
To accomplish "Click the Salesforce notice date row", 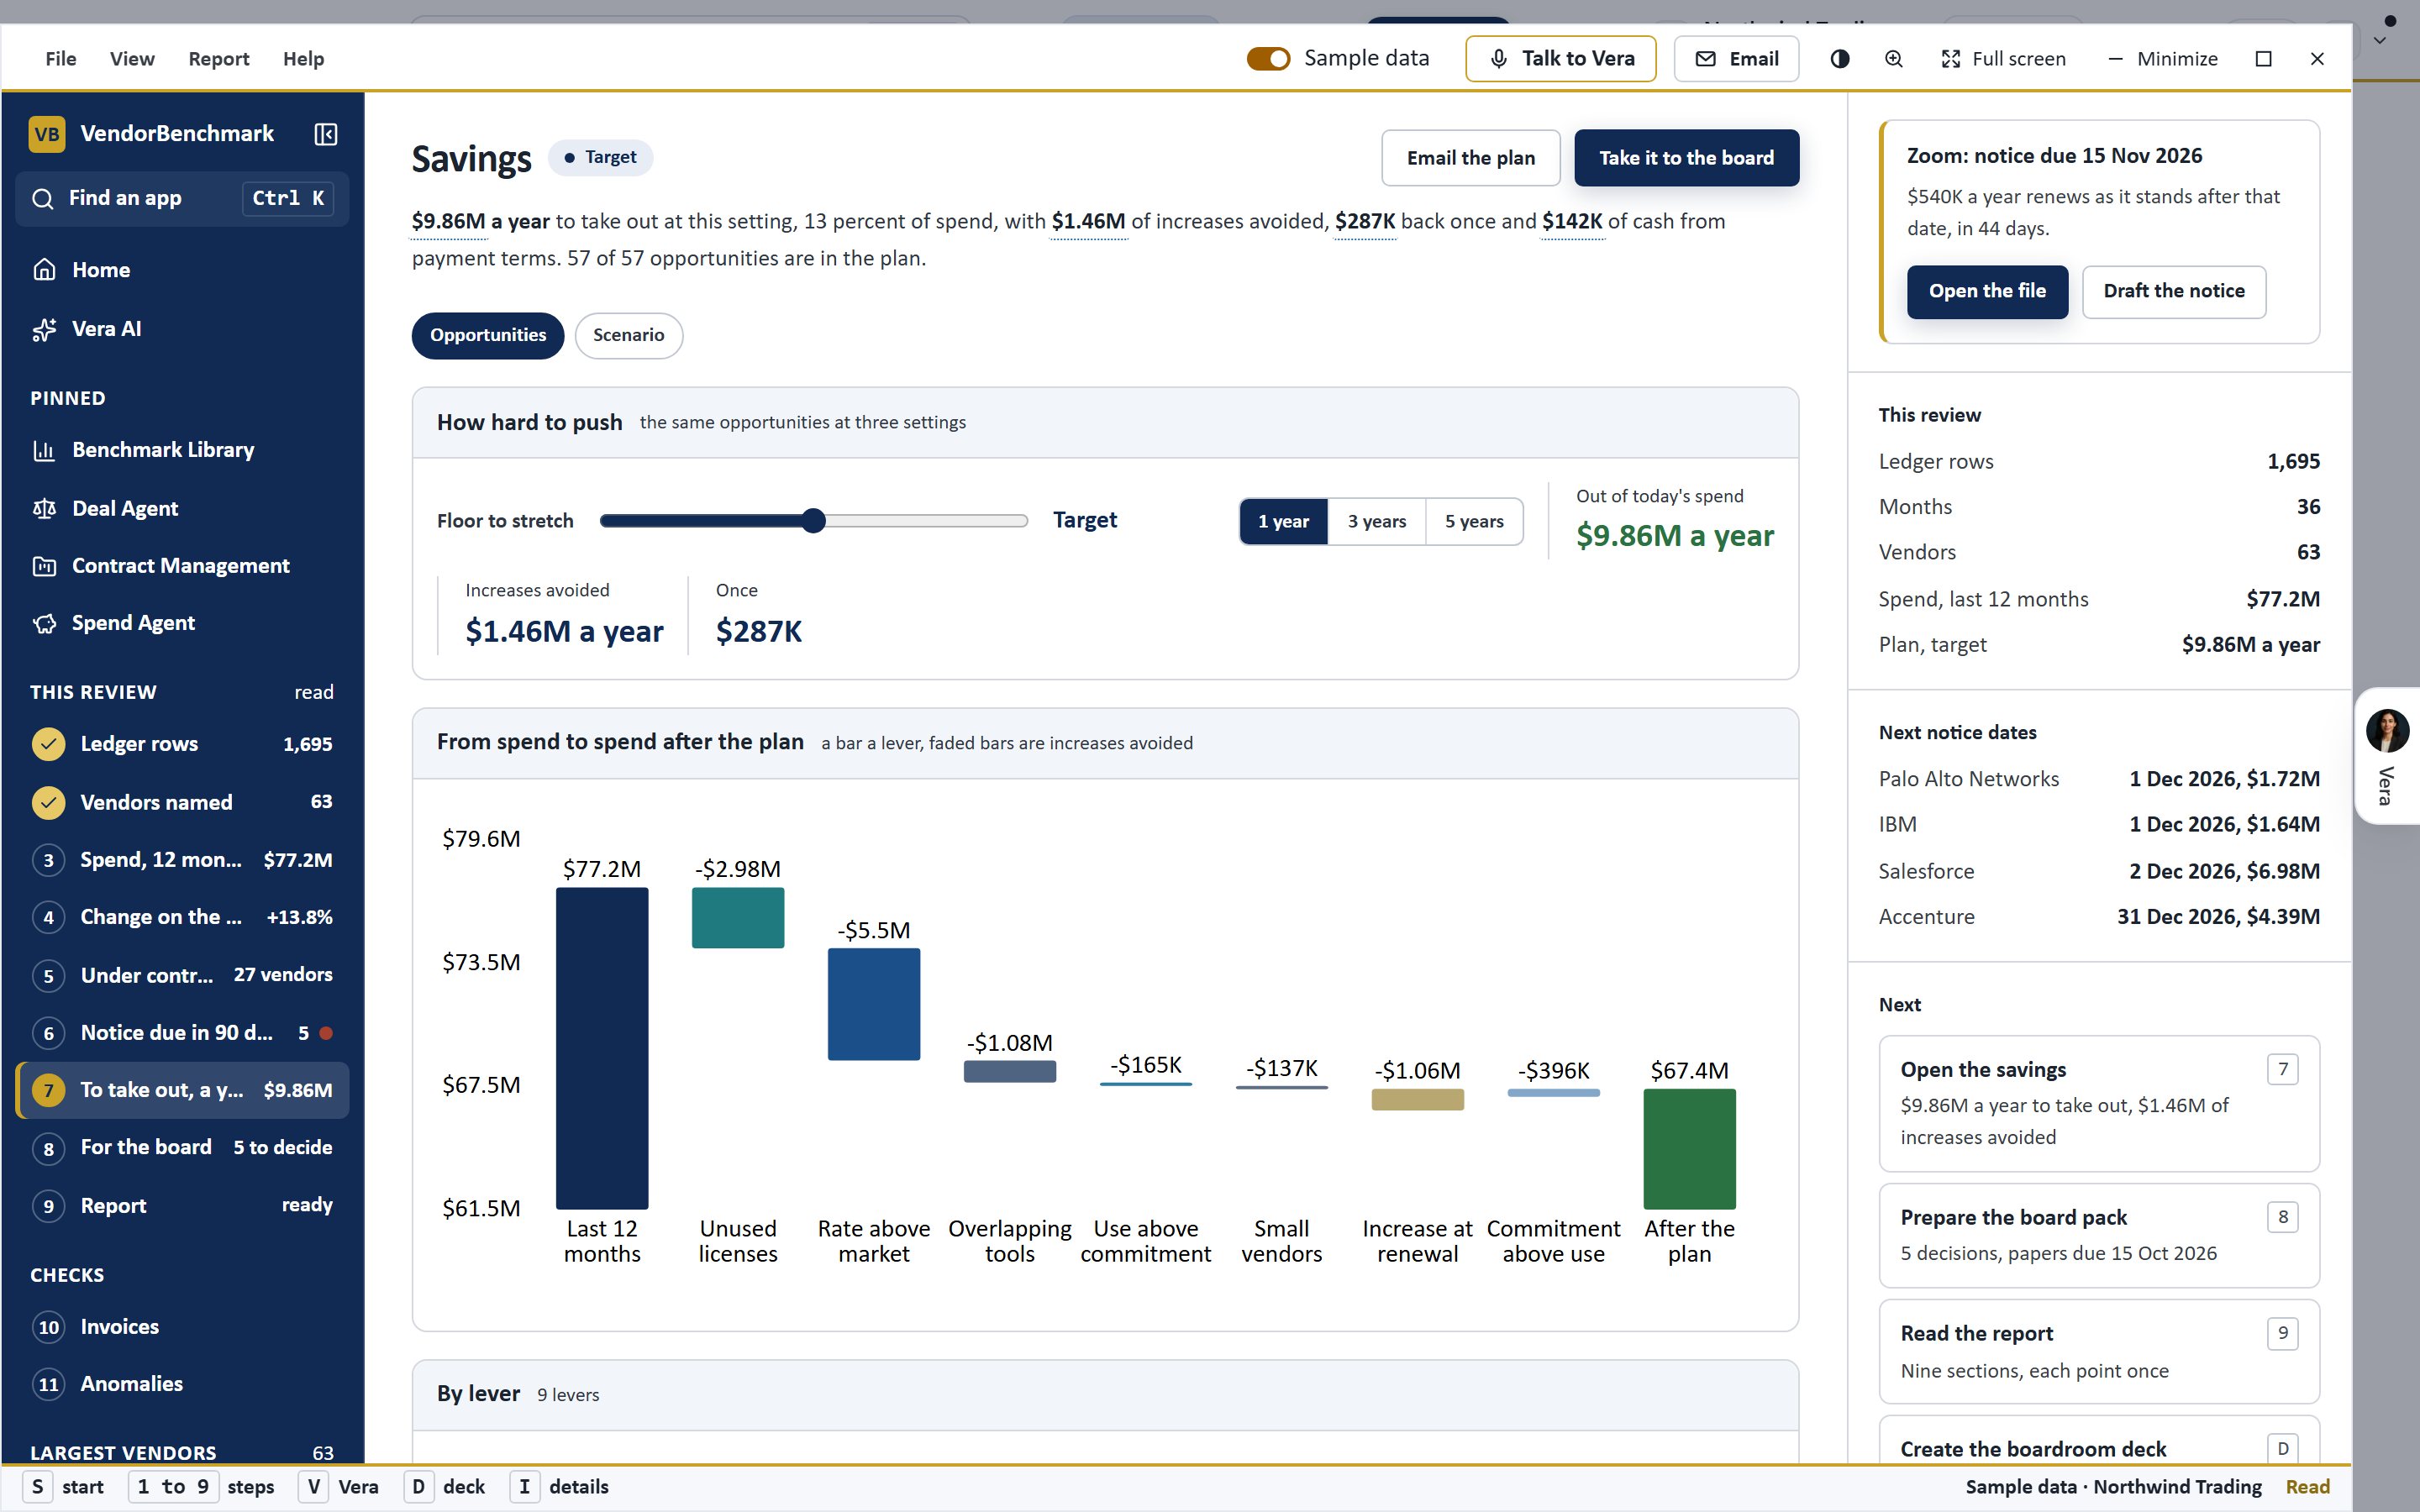I will 2099,871.
